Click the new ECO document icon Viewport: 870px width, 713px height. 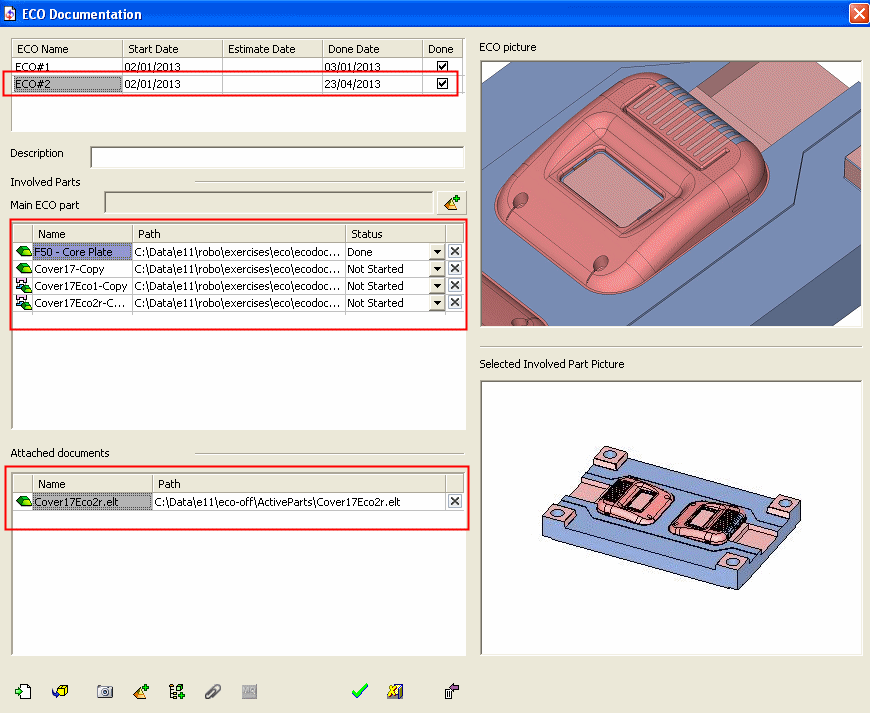pos(24,691)
